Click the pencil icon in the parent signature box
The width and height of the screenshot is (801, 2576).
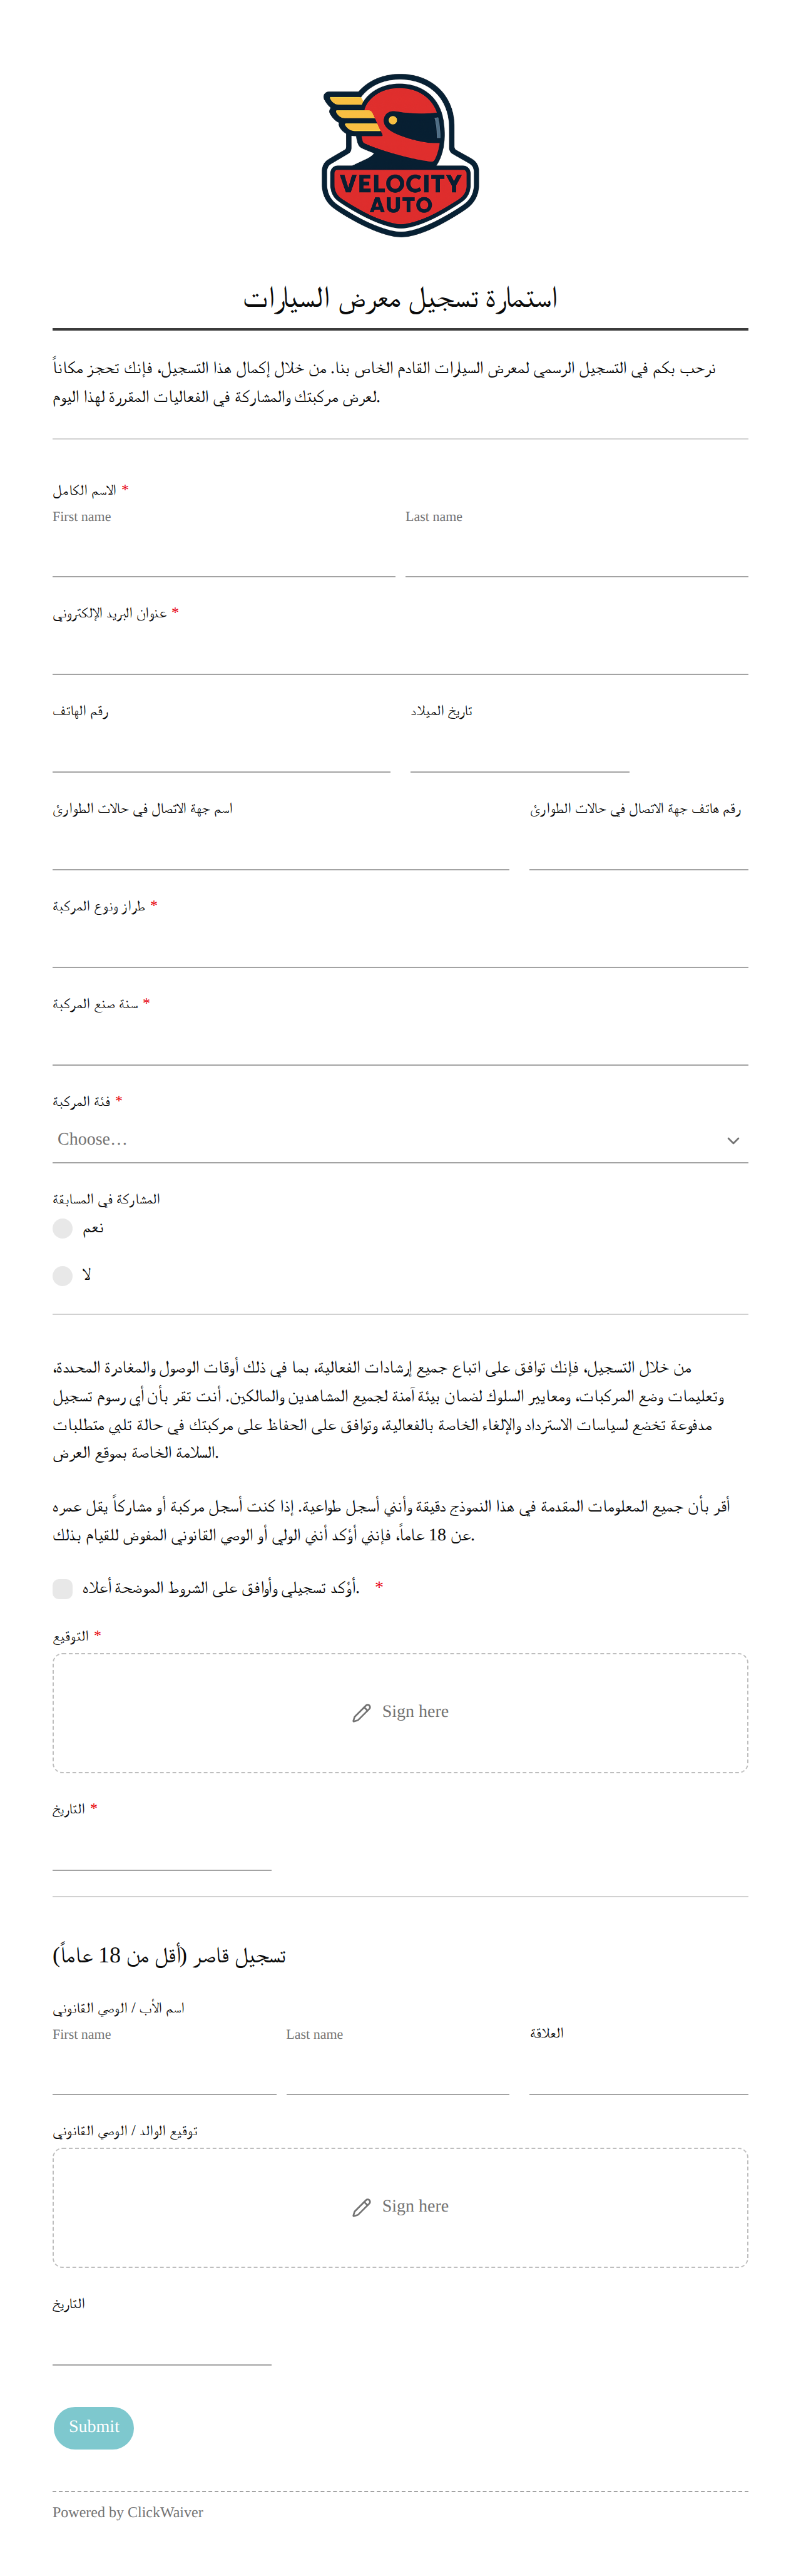(362, 2207)
